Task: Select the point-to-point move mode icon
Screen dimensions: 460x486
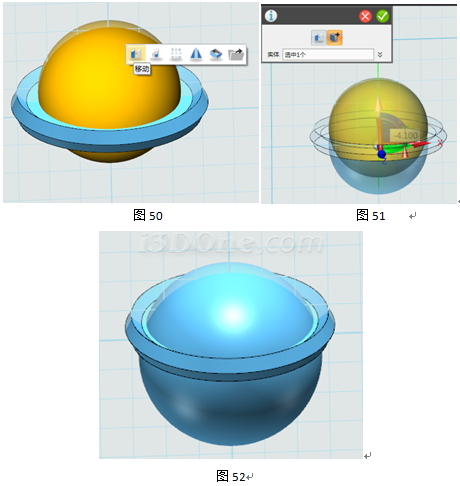Action: coord(319,37)
